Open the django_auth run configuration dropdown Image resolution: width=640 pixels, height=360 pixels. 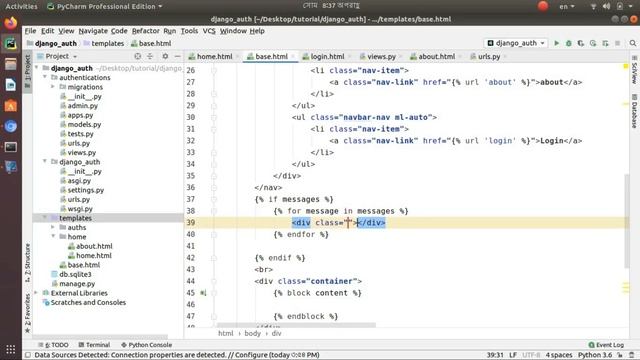(x=516, y=43)
